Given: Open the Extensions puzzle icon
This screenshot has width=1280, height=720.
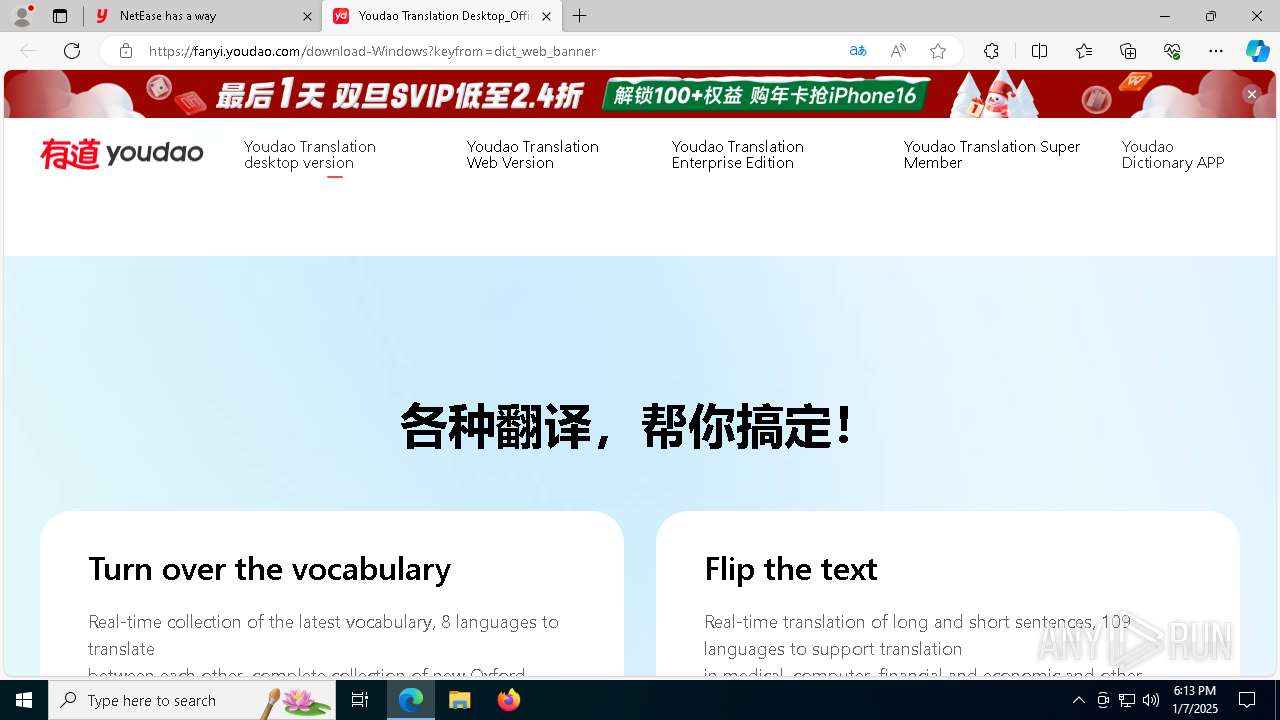Looking at the screenshot, I should (x=991, y=51).
